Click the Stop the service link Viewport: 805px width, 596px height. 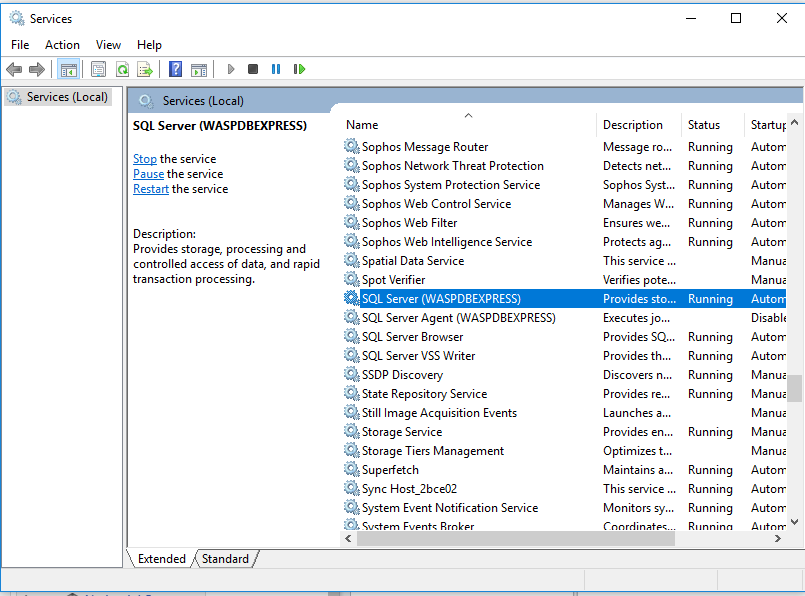coord(145,159)
